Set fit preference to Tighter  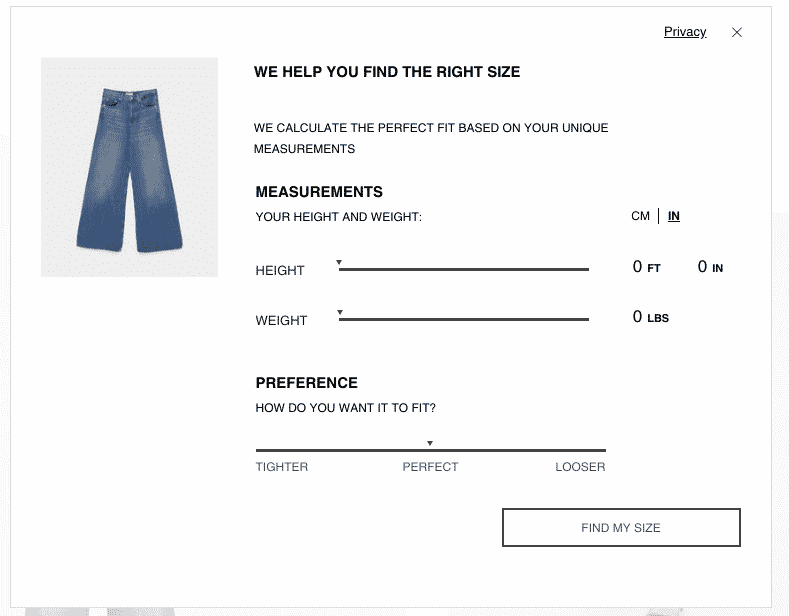[282, 467]
